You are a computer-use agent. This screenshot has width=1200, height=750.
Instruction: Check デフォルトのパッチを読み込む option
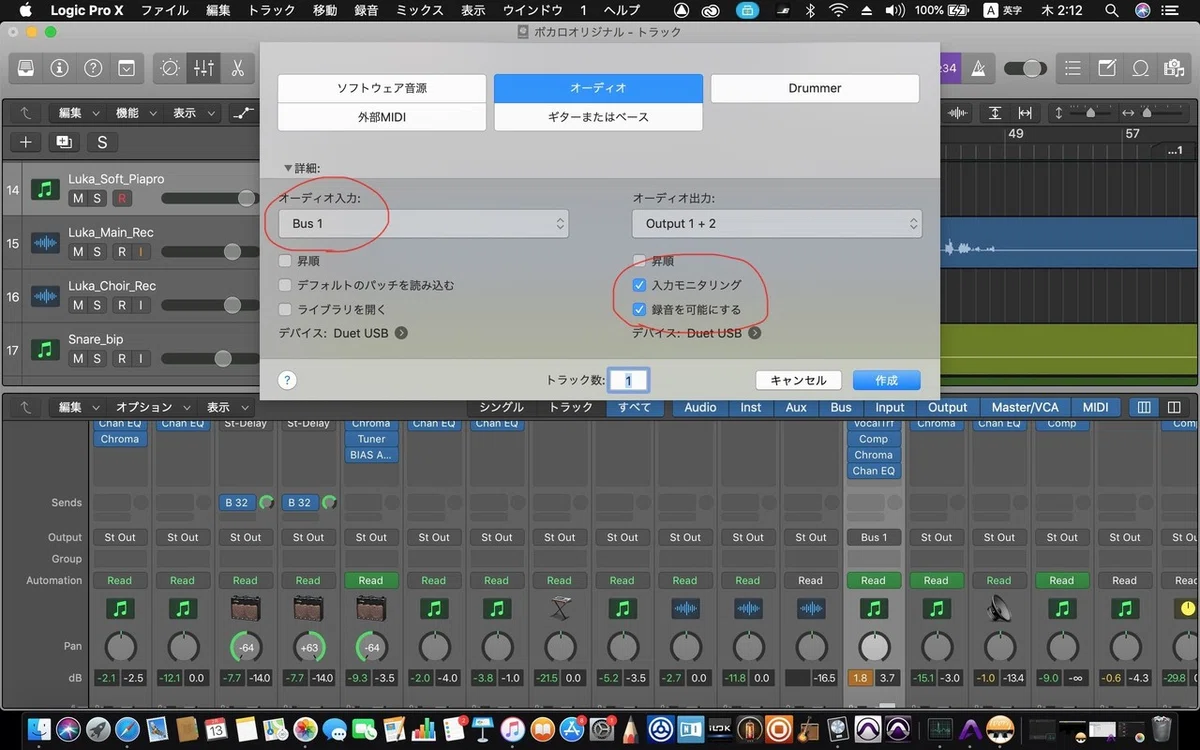[286, 285]
